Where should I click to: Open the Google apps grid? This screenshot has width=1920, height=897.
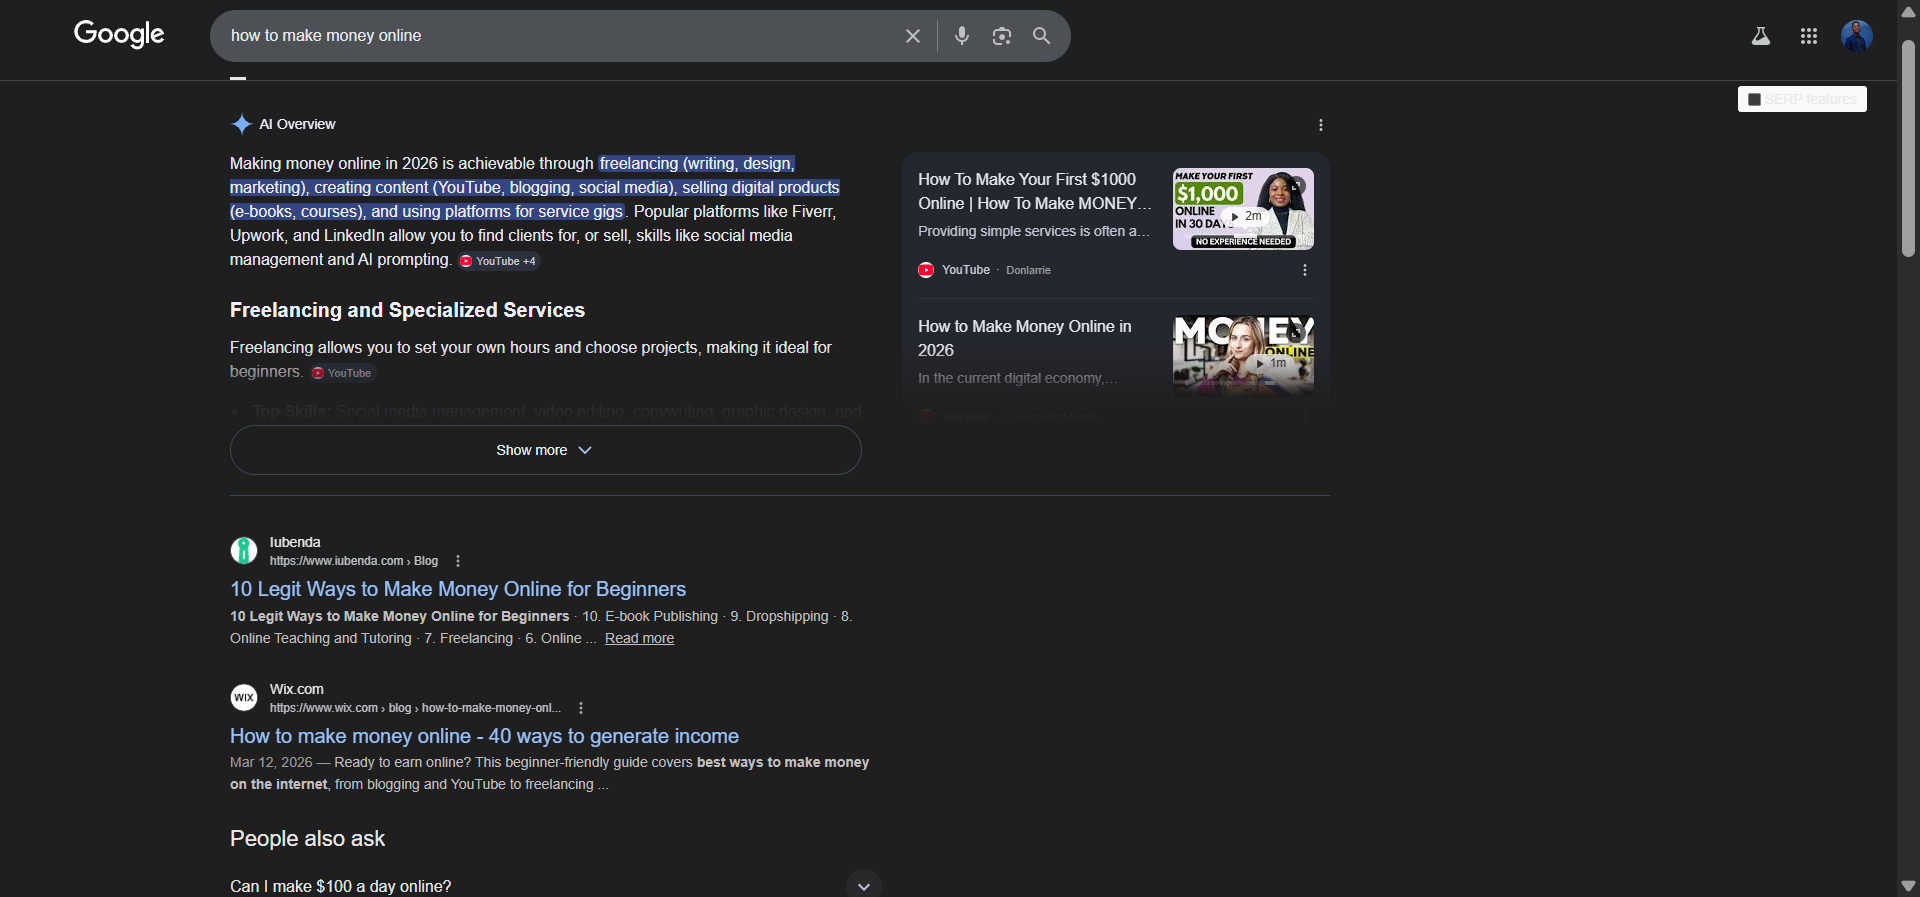point(1808,36)
